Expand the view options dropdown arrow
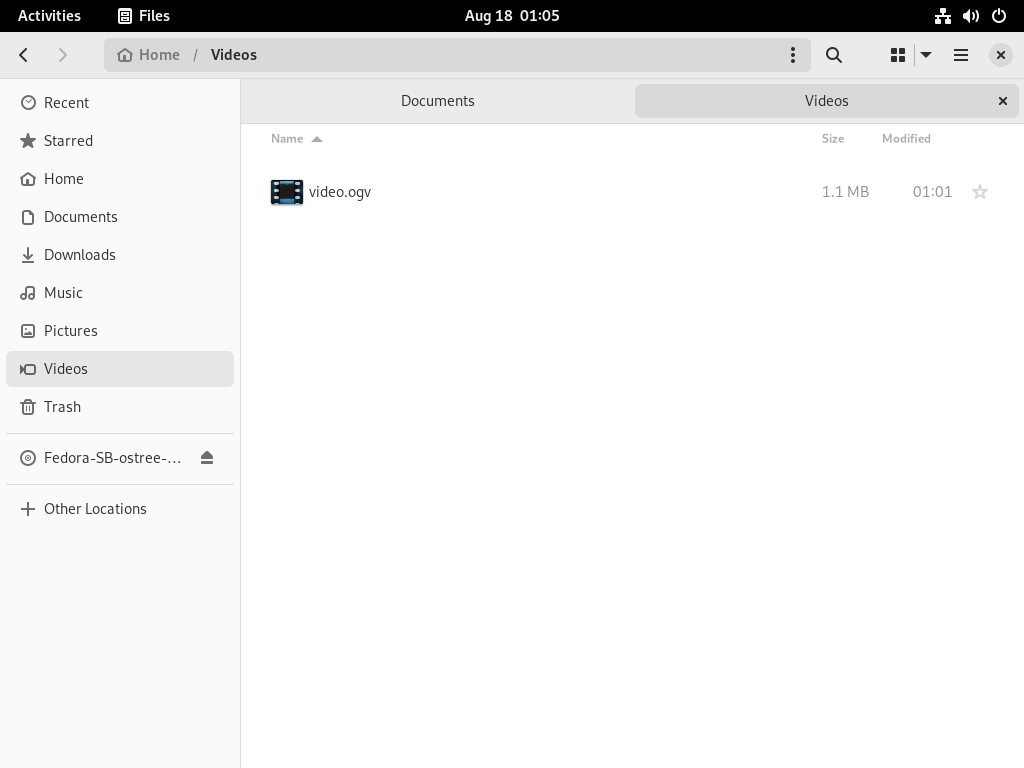Image resolution: width=1024 pixels, height=768 pixels. click(925, 55)
